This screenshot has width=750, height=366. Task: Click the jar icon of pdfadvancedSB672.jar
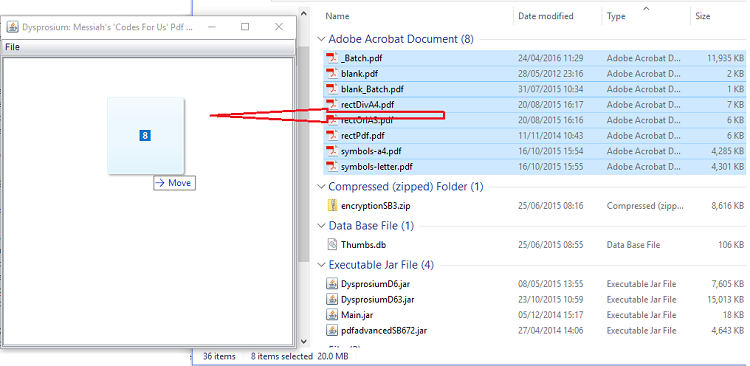[332, 330]
